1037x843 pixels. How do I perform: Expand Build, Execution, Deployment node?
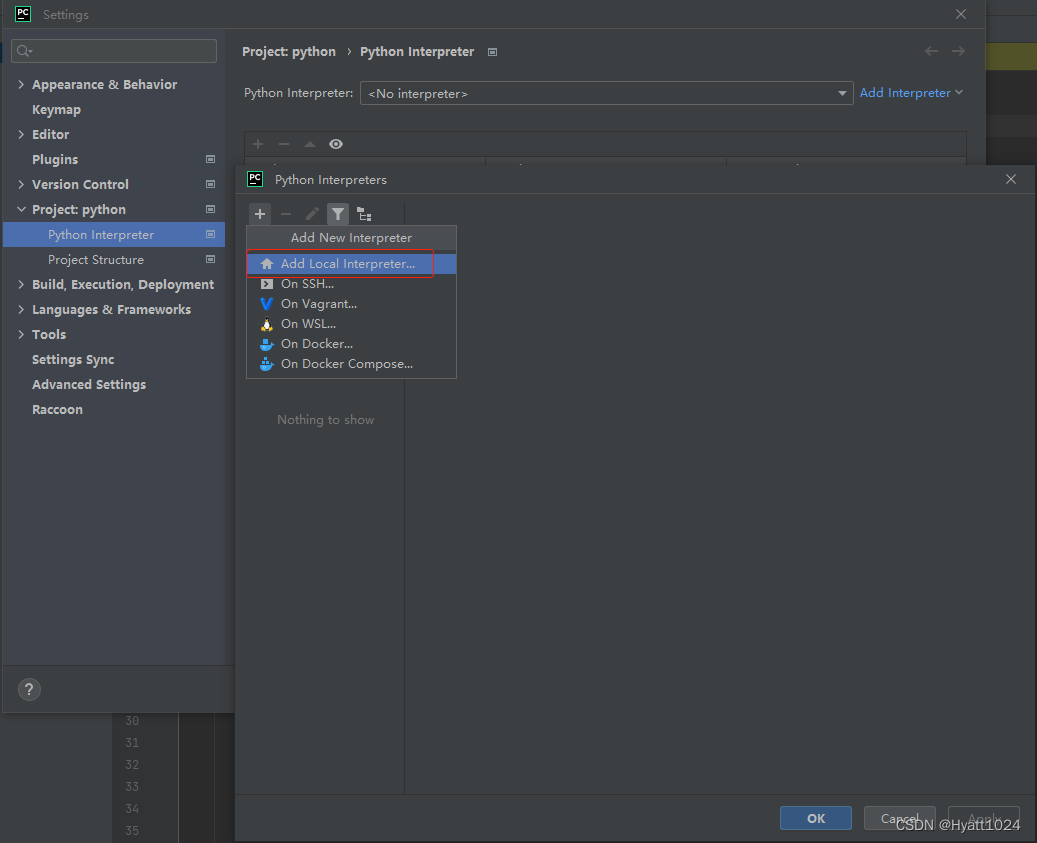click(21, 284)
